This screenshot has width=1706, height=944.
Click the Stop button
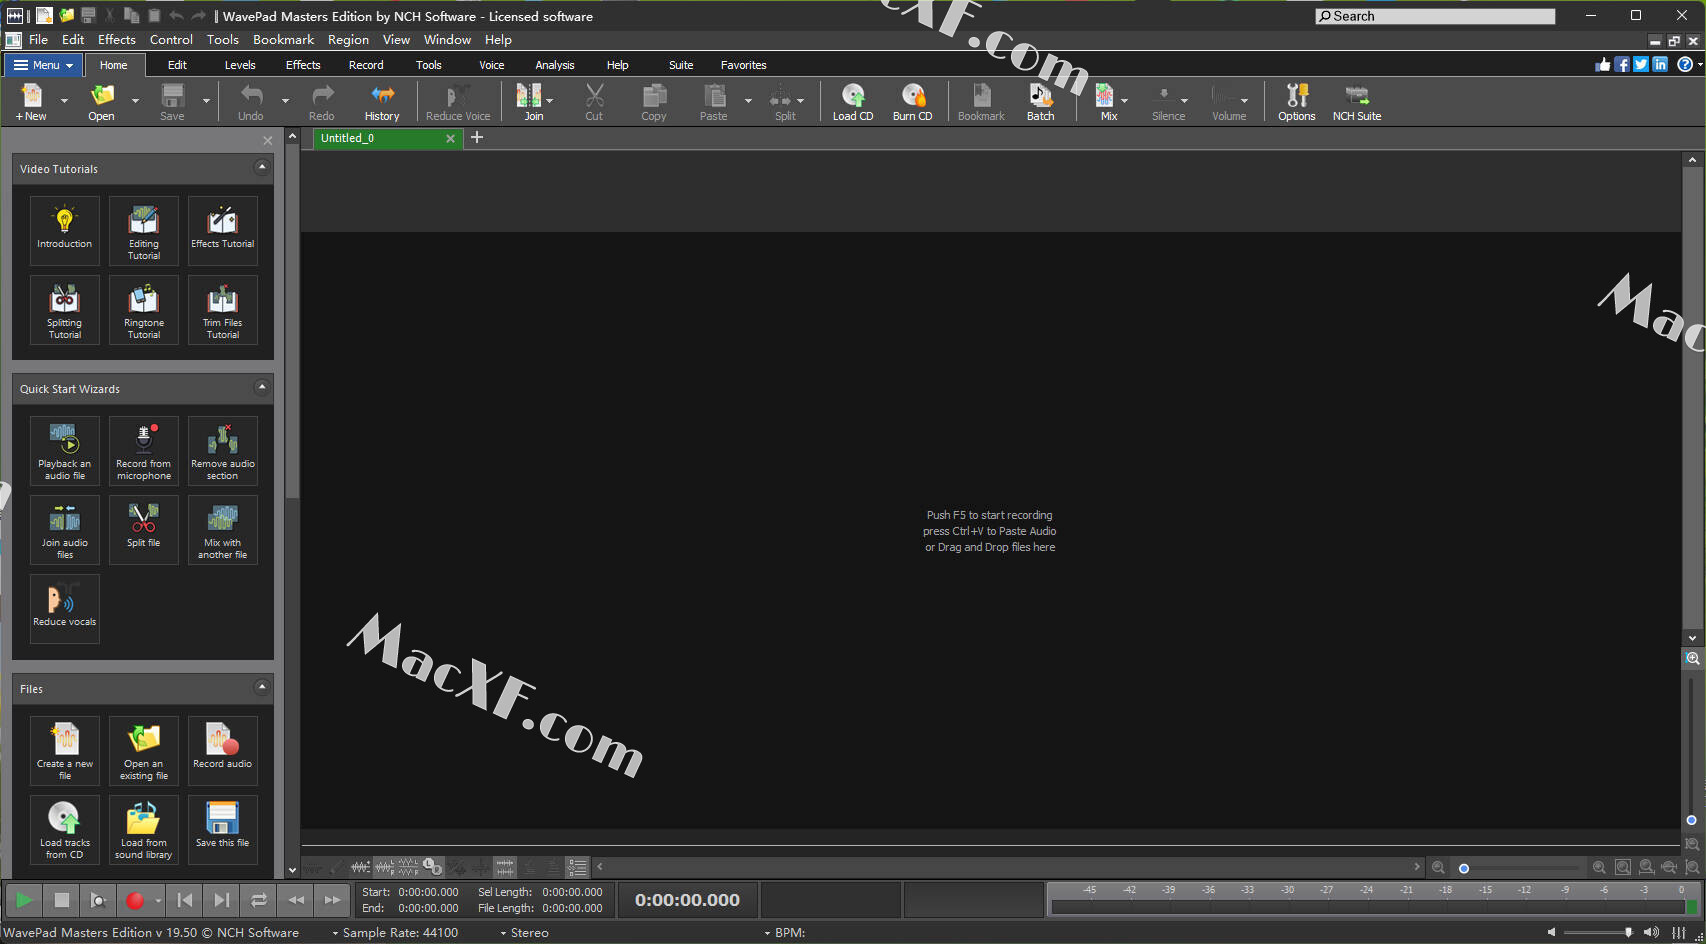pyautogui.click(x=62, y=900)
